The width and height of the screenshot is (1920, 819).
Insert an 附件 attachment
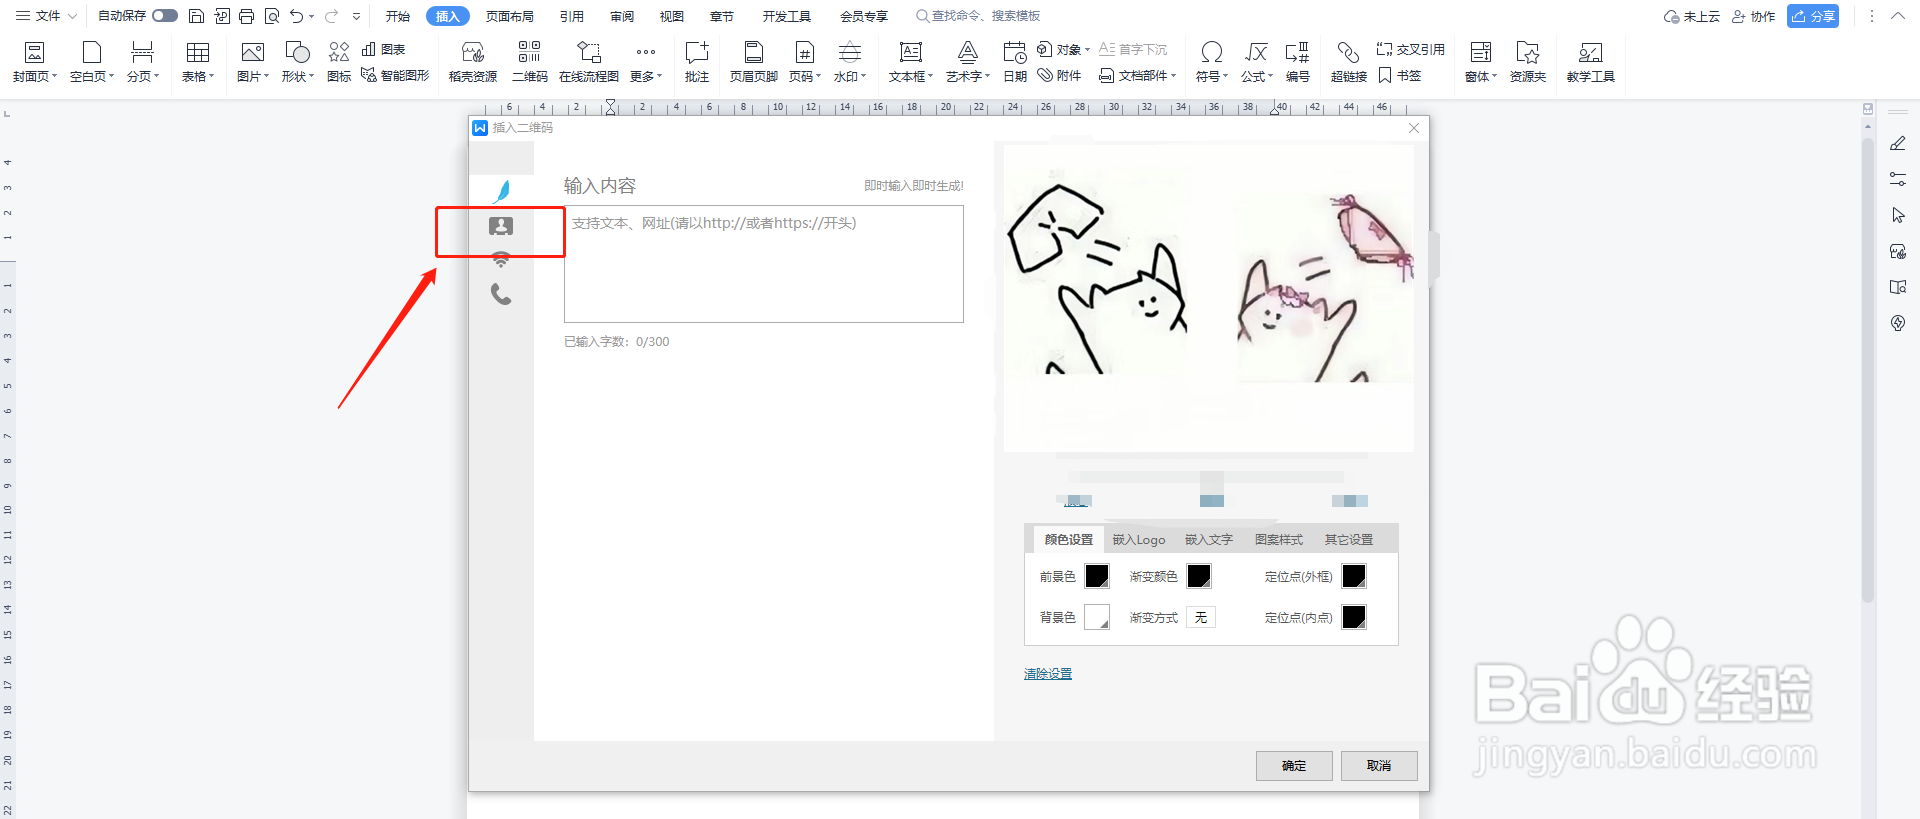[1060, 75]
